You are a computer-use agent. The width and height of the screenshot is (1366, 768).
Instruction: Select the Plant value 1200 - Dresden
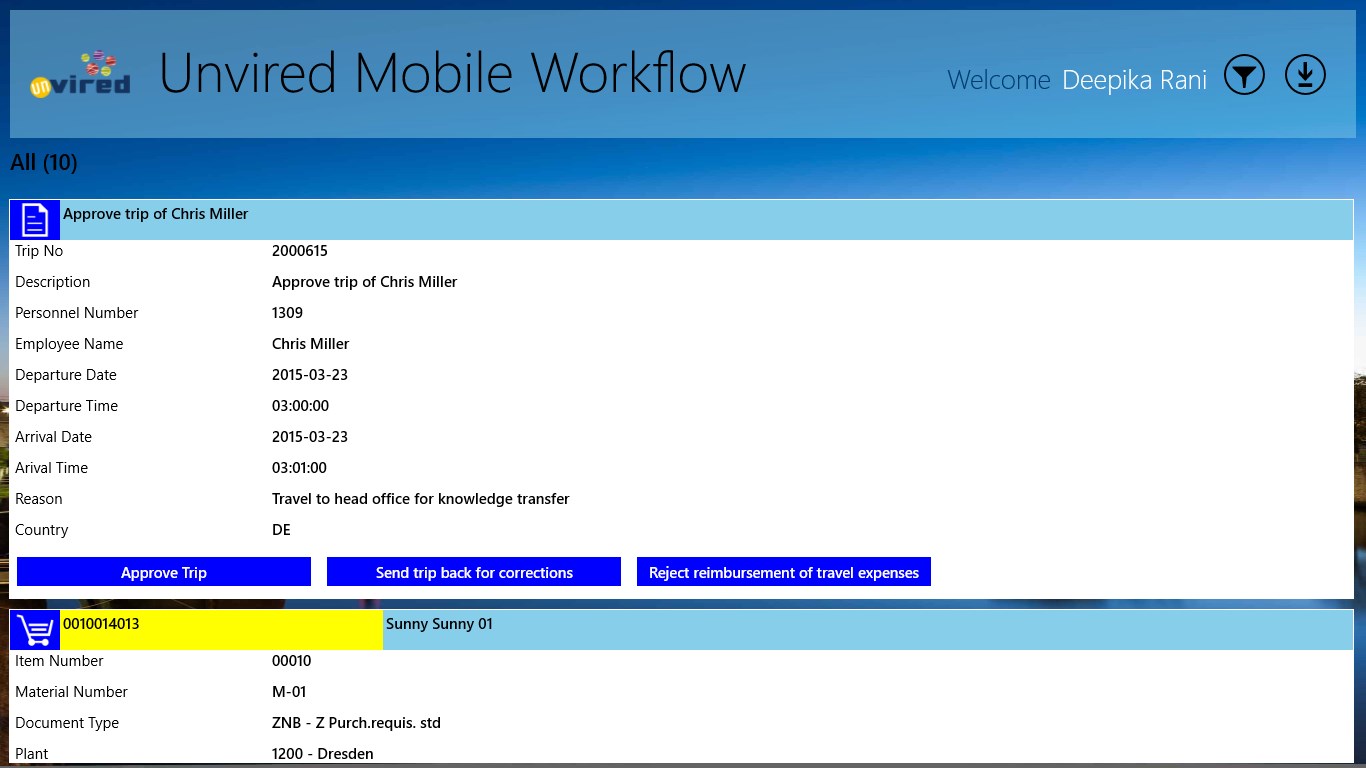tap(322, 754)
